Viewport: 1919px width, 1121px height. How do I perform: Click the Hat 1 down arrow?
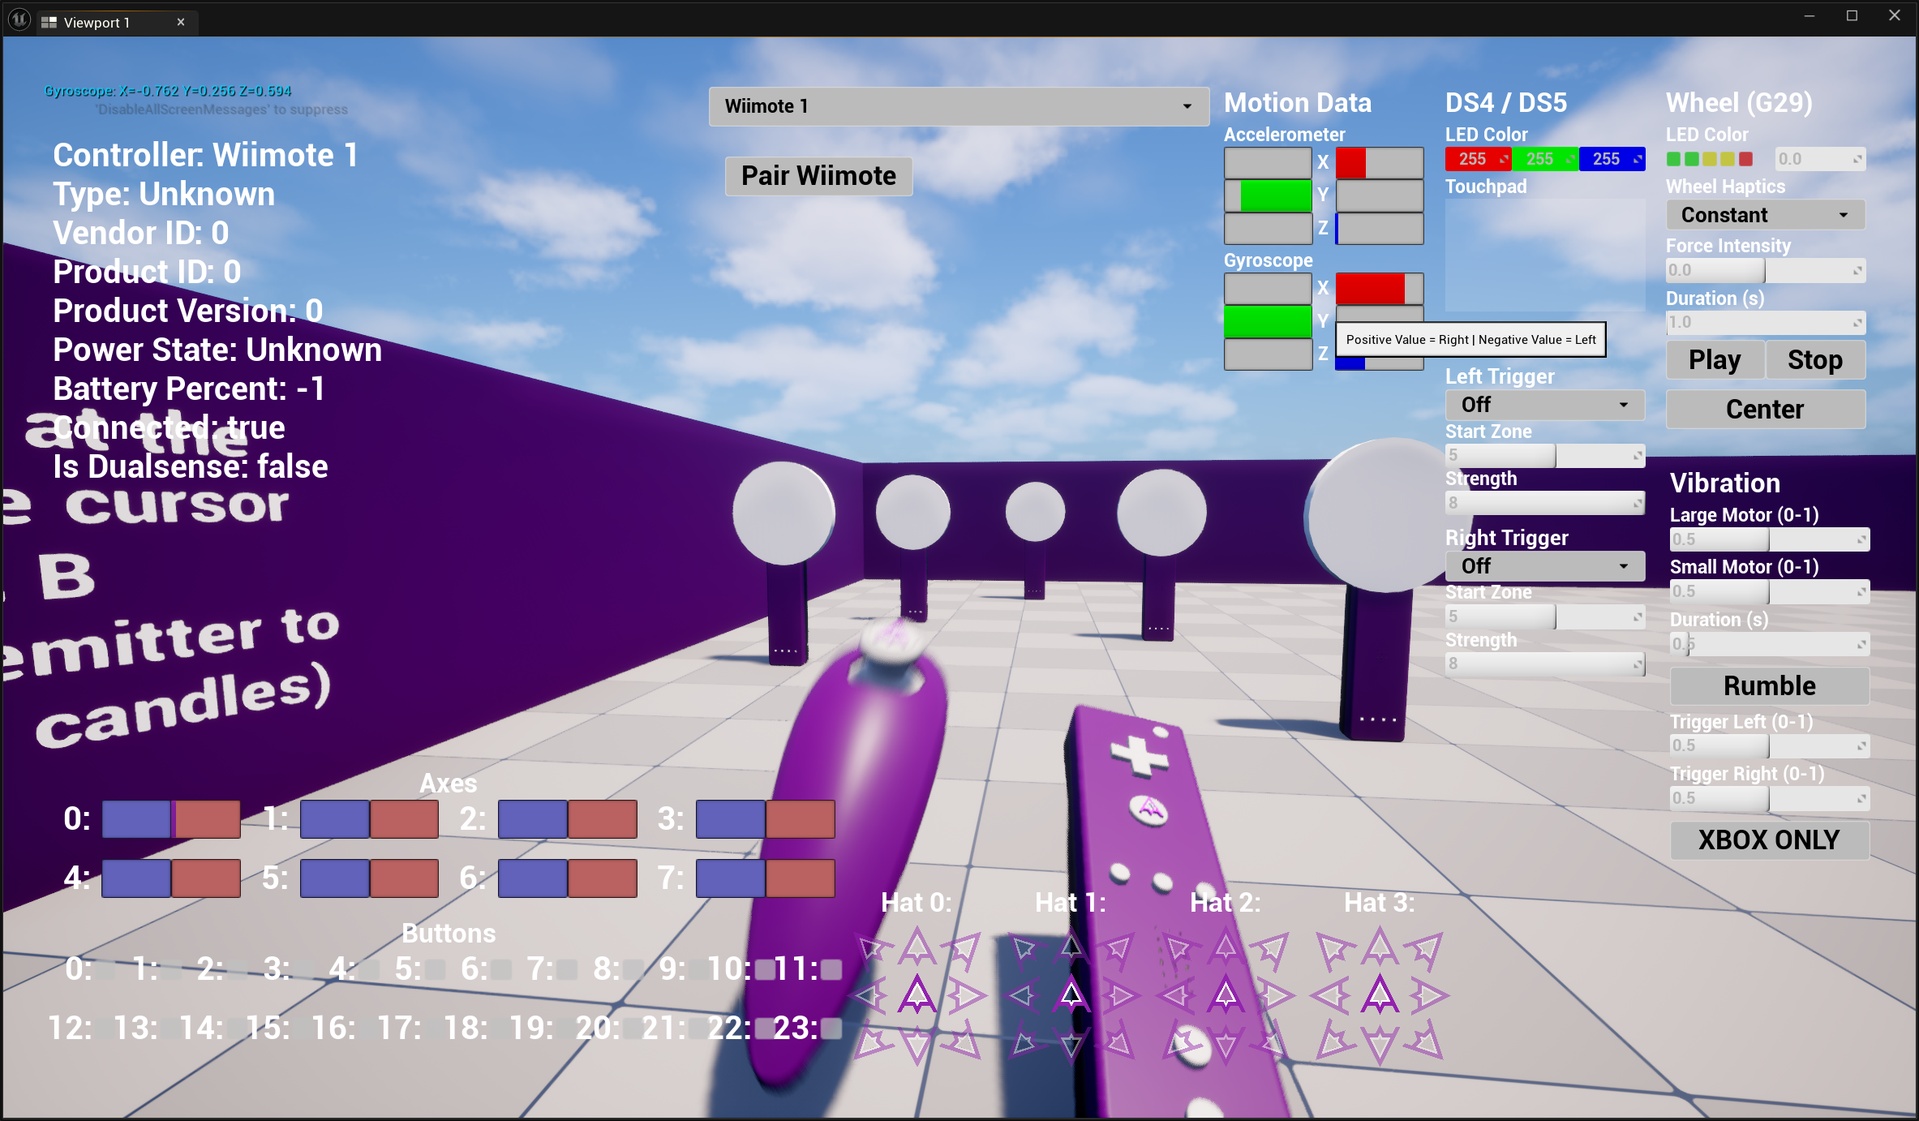[x=1071, y=1044]
